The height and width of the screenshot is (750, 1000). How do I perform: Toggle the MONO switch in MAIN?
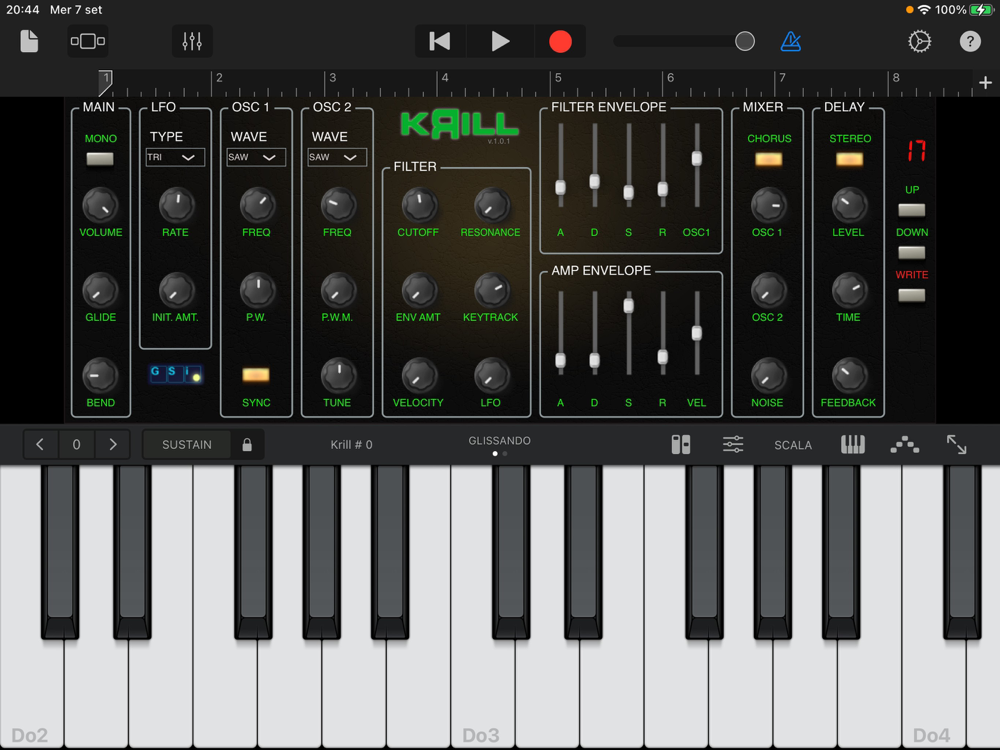point(100,159)
